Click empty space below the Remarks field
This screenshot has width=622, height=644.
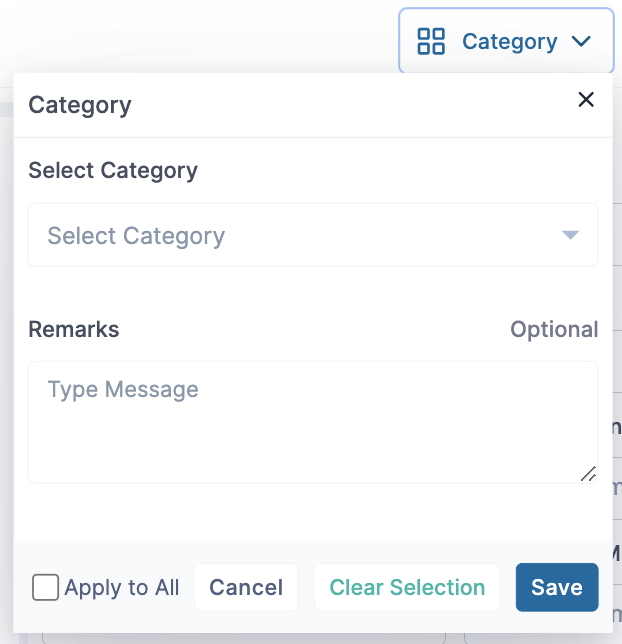click(312, 514)
